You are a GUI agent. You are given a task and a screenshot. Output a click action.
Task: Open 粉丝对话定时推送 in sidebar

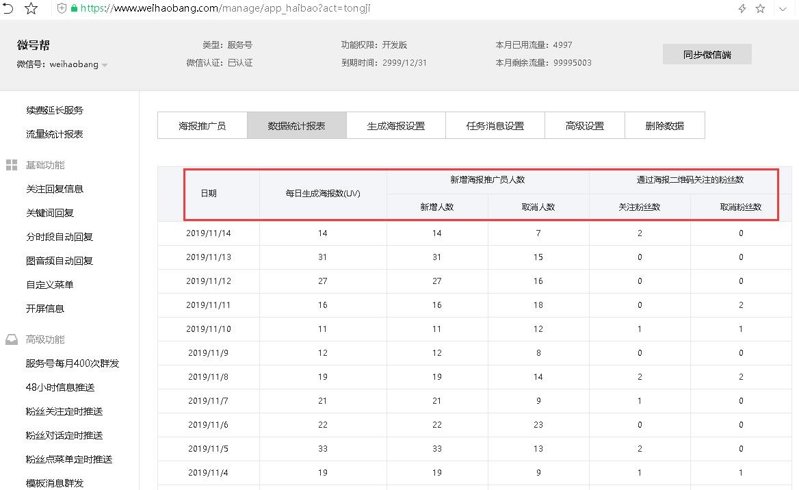[x=64, y=435]
